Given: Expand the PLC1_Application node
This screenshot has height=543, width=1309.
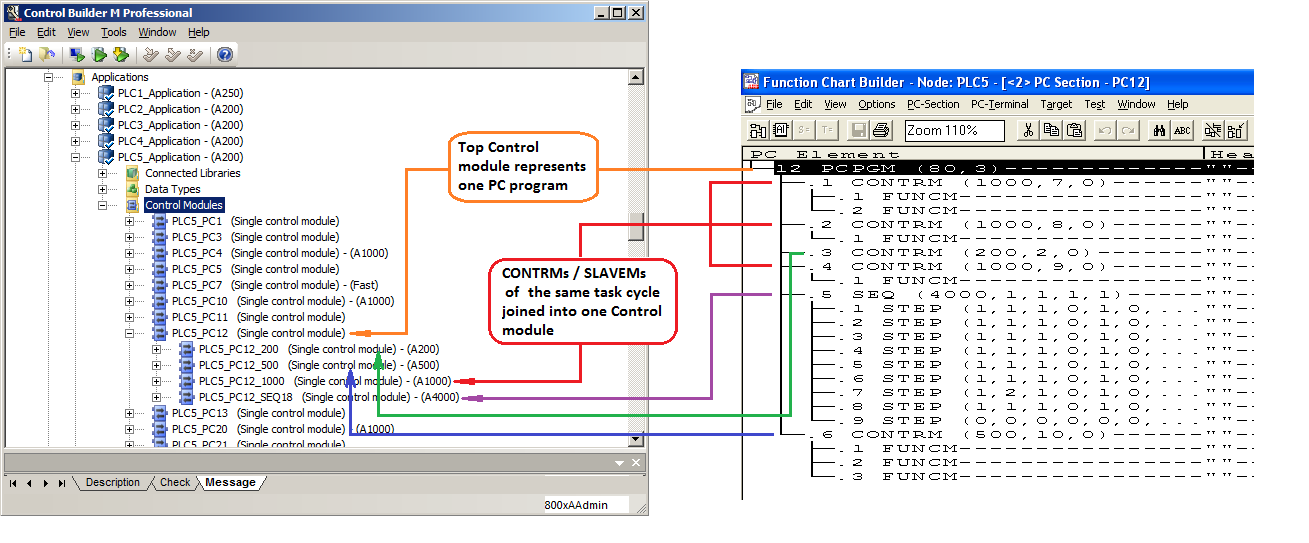Looking at the screenshot, I should pyautogui.click(x=76, y=93).
